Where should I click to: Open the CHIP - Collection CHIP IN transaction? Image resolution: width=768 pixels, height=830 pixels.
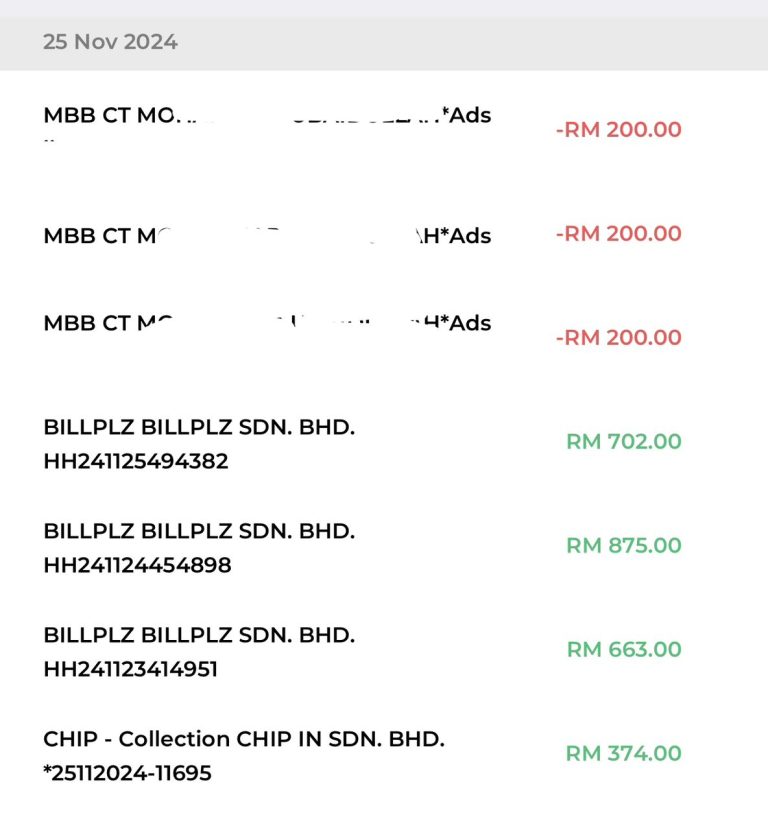click(x=244, y=739)
